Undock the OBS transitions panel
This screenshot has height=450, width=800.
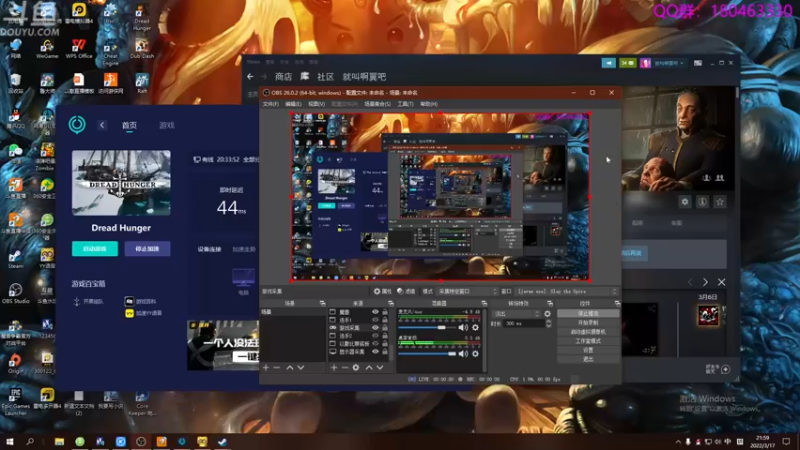(550, 303)
